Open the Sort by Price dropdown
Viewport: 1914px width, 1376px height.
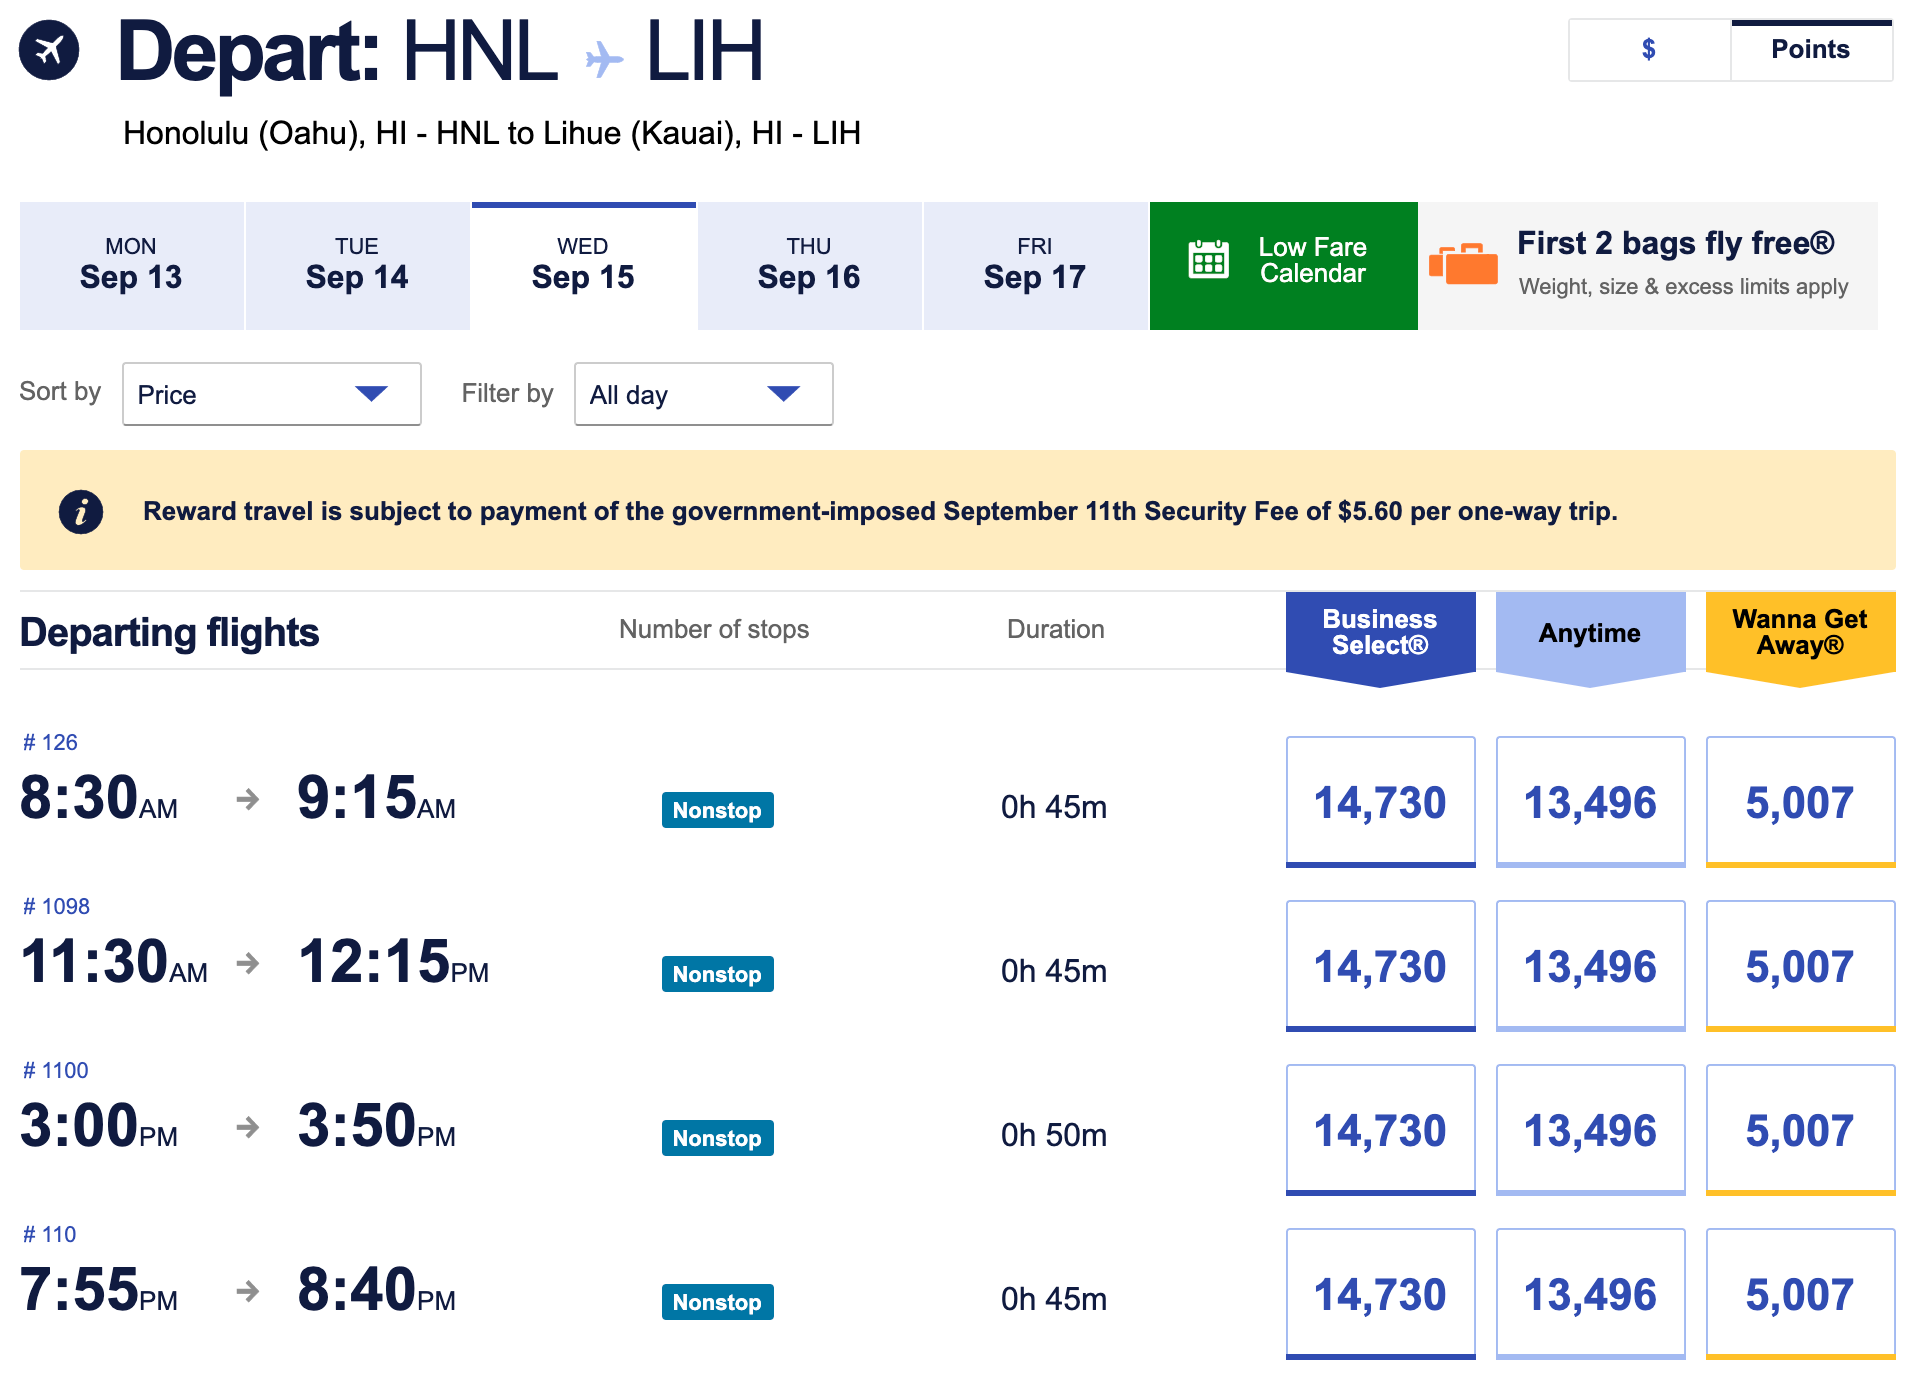tap(271, 394)
